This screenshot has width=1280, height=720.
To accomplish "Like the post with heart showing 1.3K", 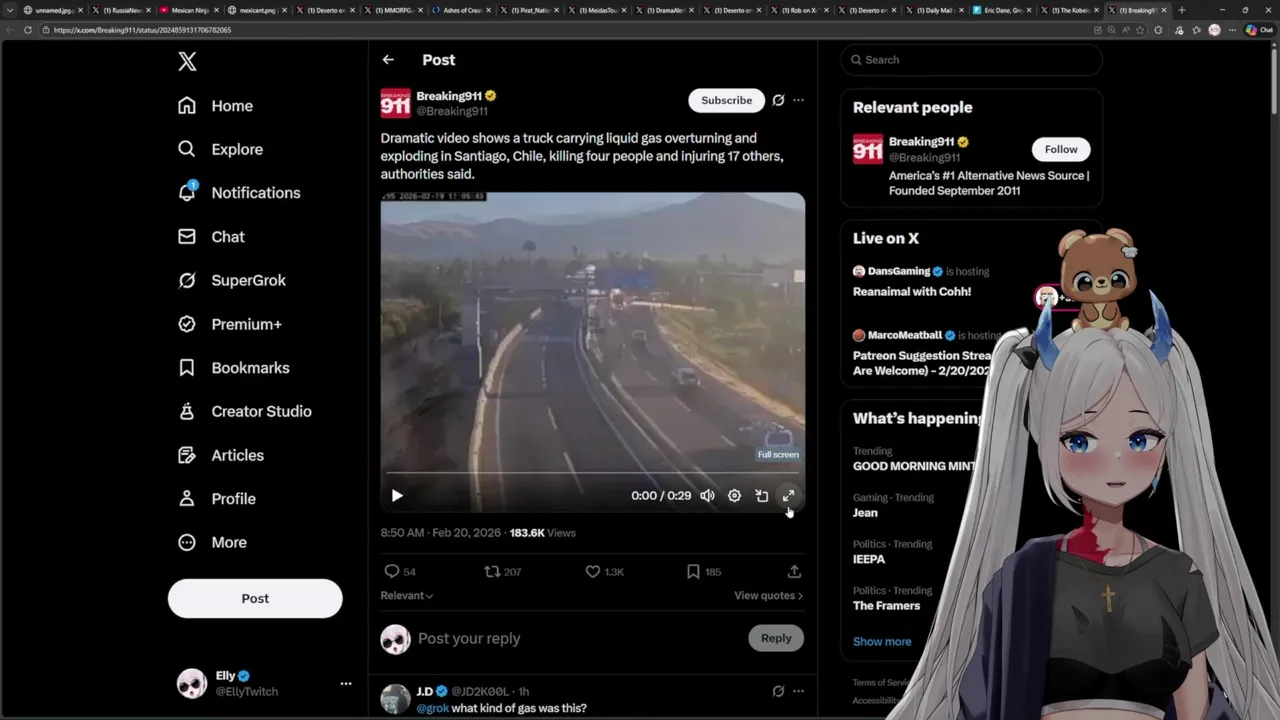I will coord(604,571).
